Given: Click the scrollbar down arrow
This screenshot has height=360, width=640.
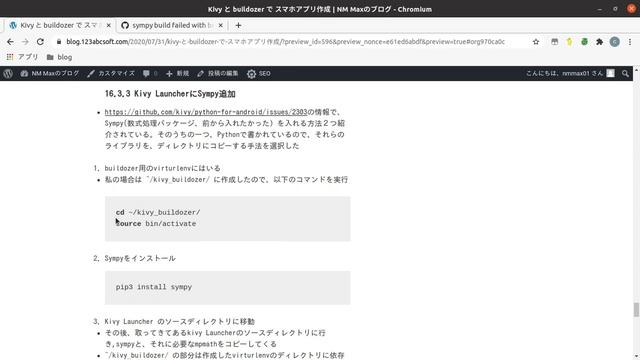Looking at the screenshot, I should point(636,357).
